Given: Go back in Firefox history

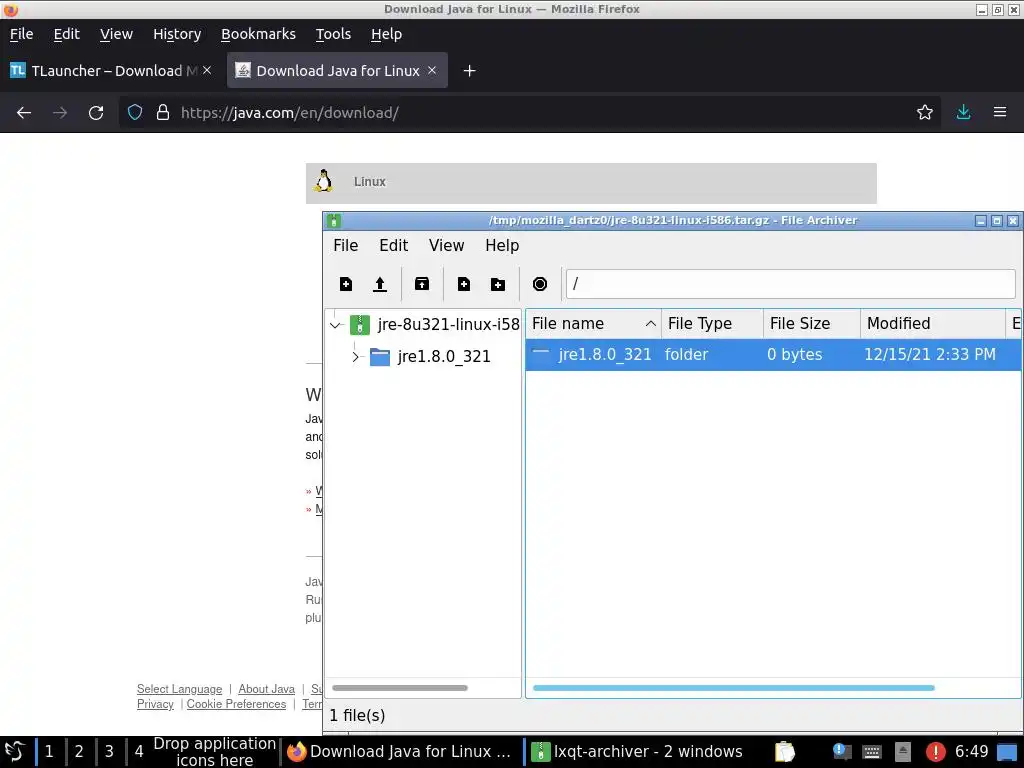Looking at the screenshot, I should pos(24,112).
